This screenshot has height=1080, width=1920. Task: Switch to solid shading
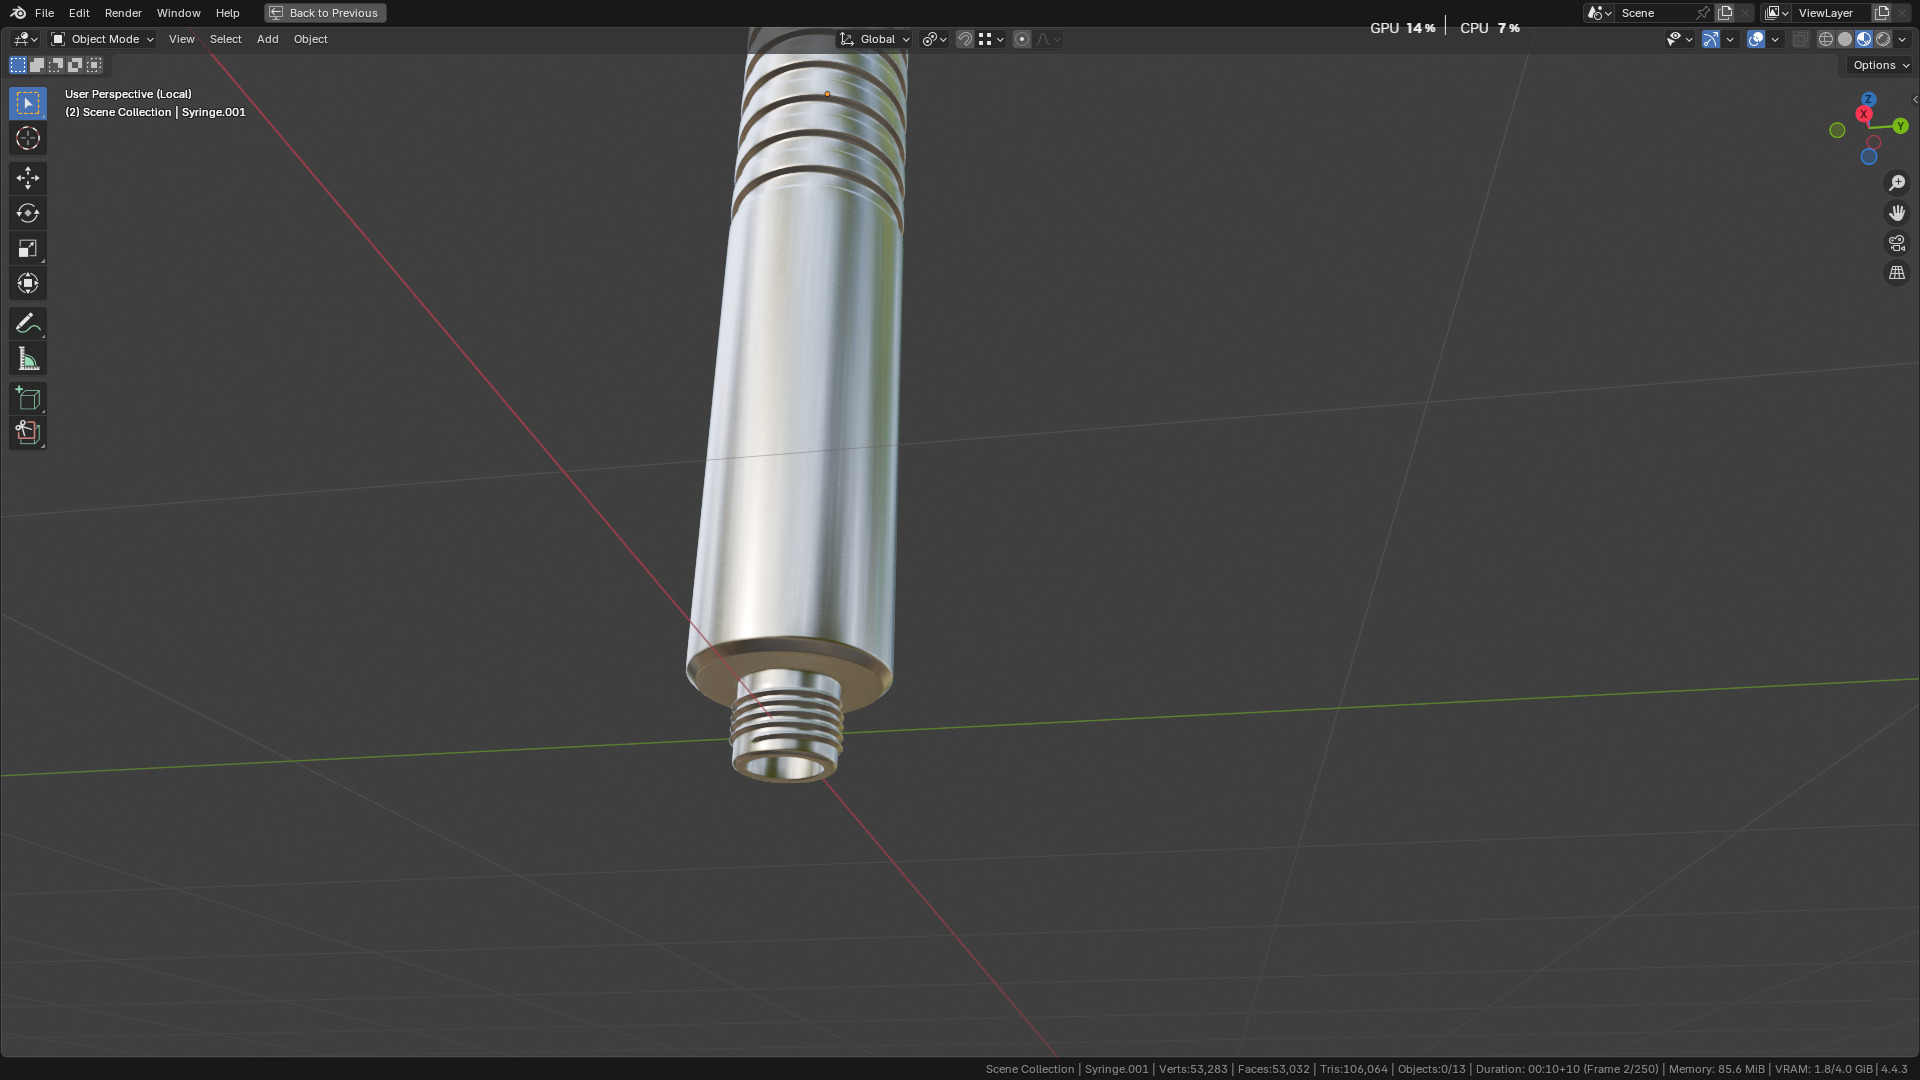pos(1845,39)
